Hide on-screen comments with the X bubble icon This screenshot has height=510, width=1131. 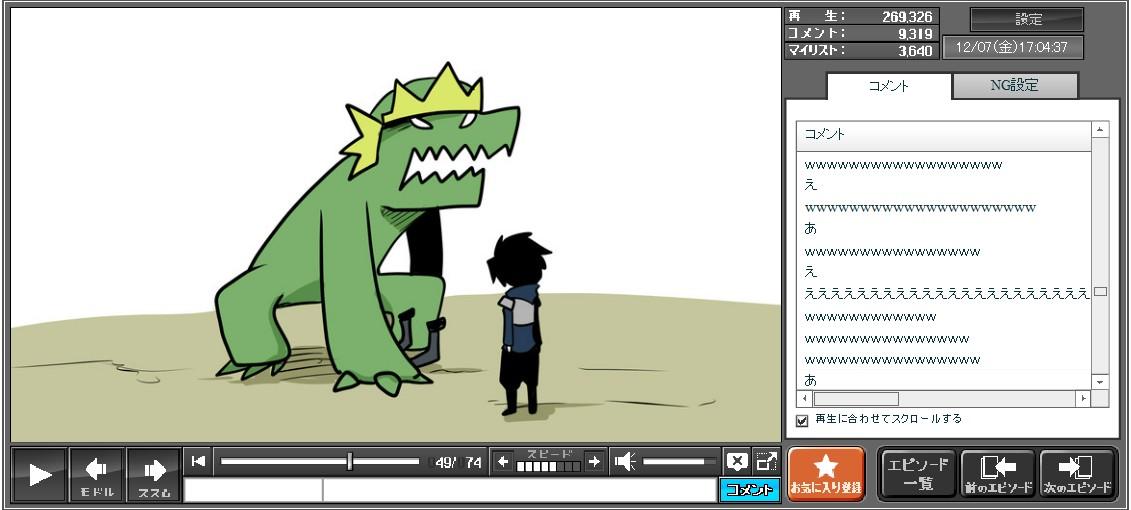pos(737,461)
